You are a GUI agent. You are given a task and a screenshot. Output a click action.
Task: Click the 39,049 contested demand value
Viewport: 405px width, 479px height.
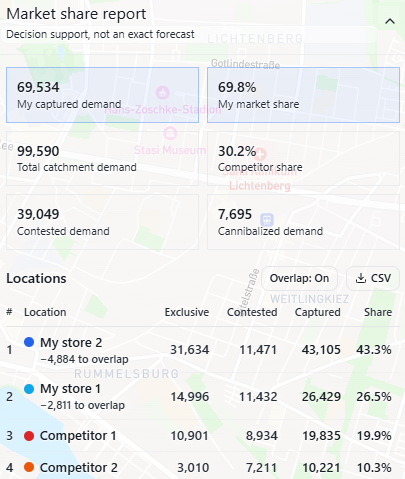click(38, 214)
